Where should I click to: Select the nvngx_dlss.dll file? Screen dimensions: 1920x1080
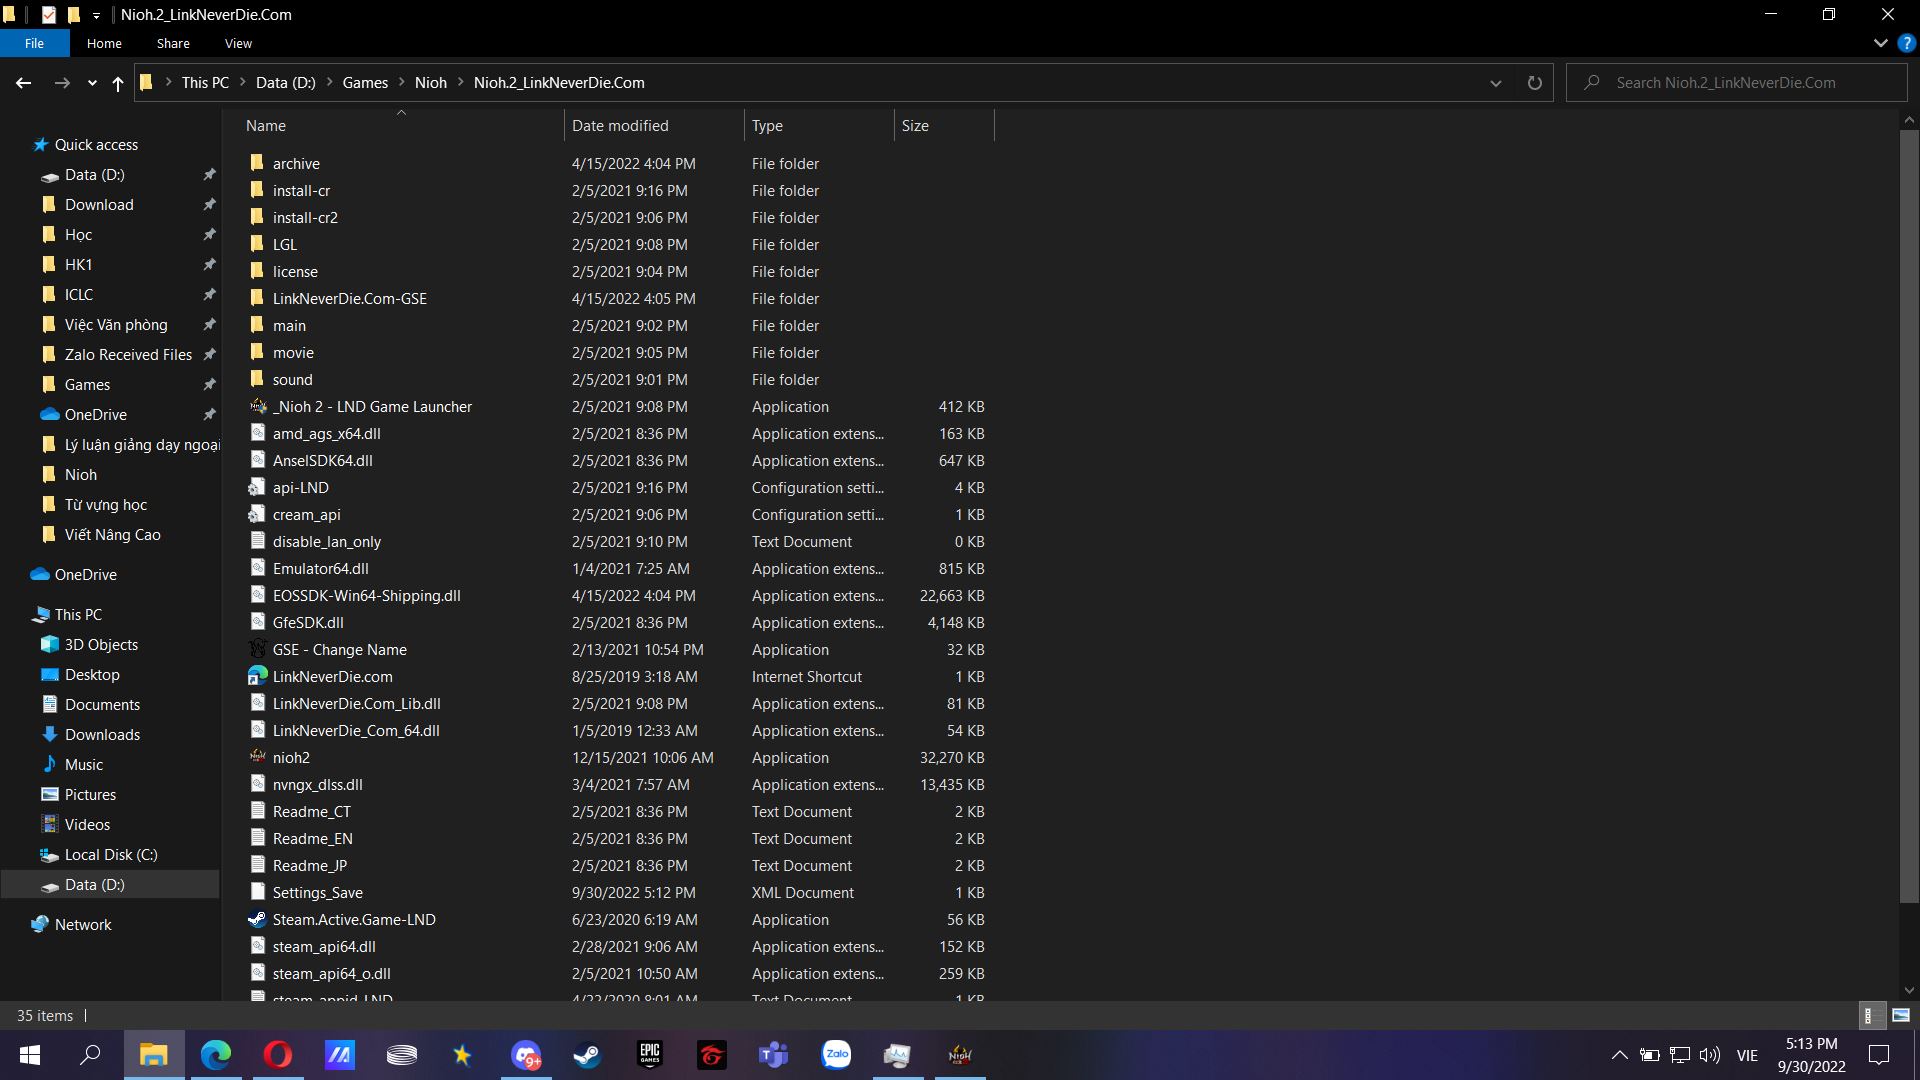coord(317,784)
